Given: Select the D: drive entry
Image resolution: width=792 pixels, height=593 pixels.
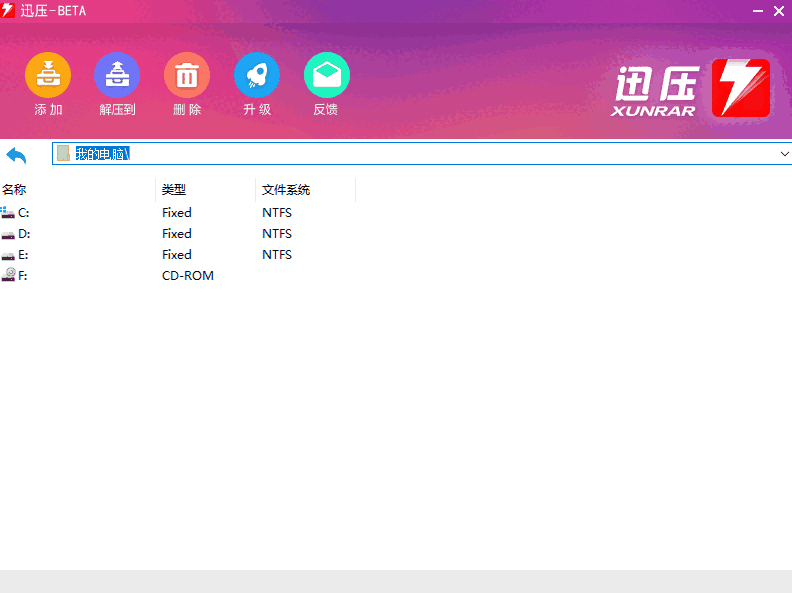Looking at the screenshot, I should click(22, 234).
